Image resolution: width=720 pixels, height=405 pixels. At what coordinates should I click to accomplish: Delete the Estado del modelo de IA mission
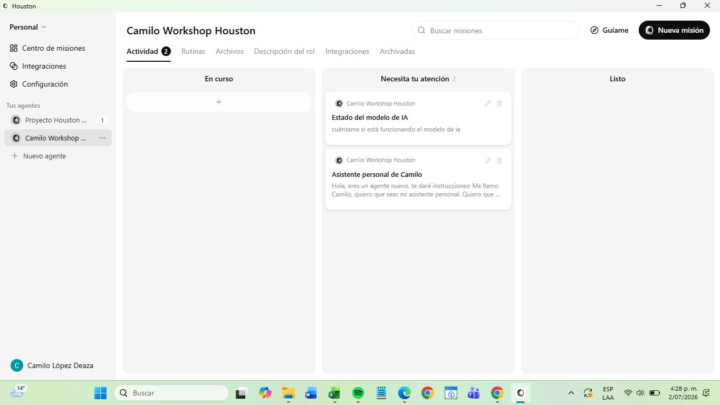[500, 104]
